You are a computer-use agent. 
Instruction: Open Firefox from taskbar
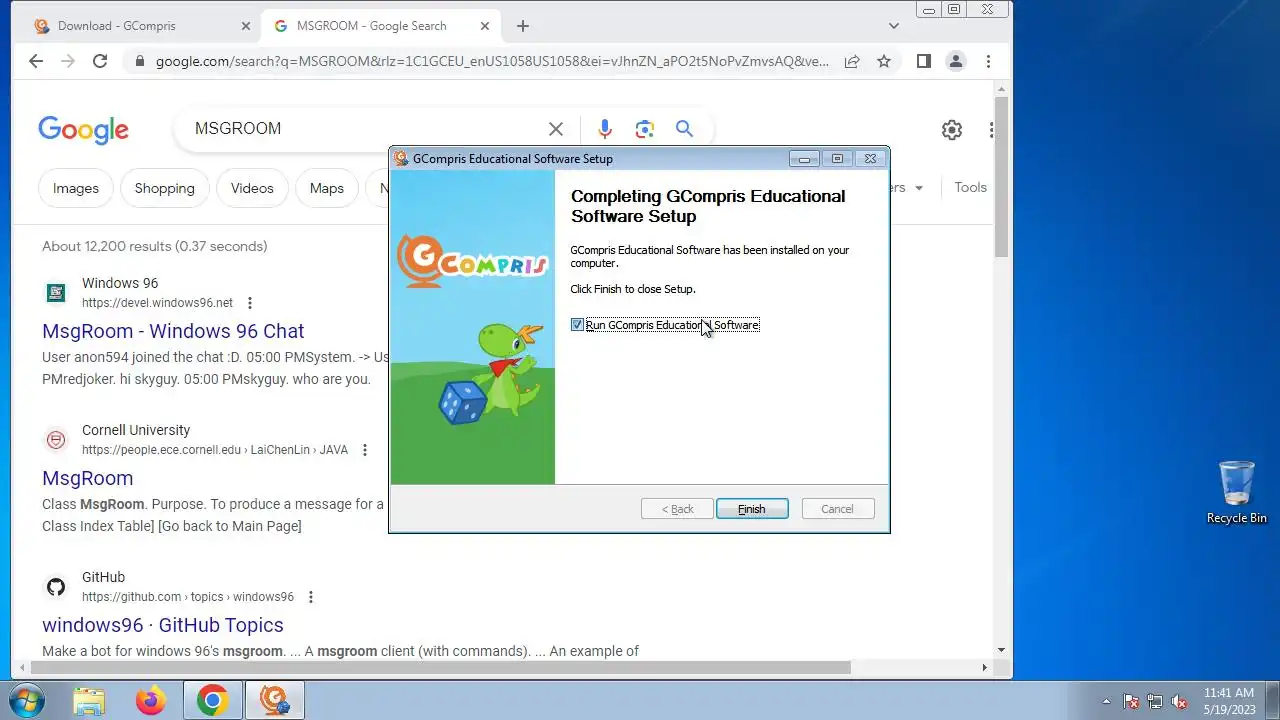pos(151,700)
